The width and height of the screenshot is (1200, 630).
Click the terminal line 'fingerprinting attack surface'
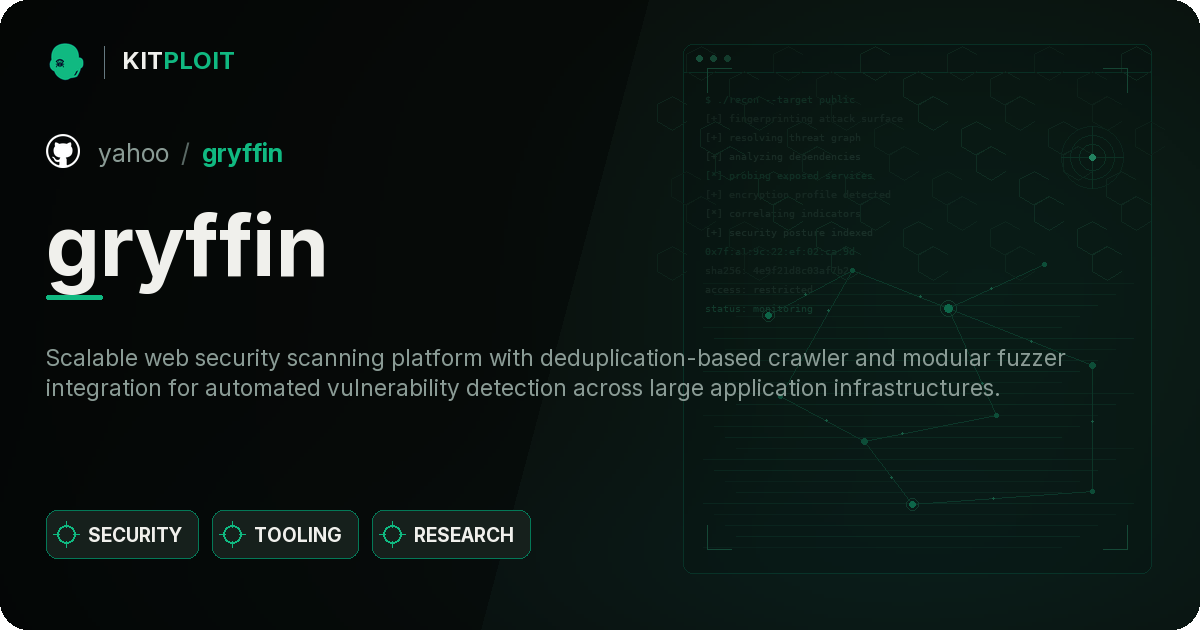click(803, 119)
